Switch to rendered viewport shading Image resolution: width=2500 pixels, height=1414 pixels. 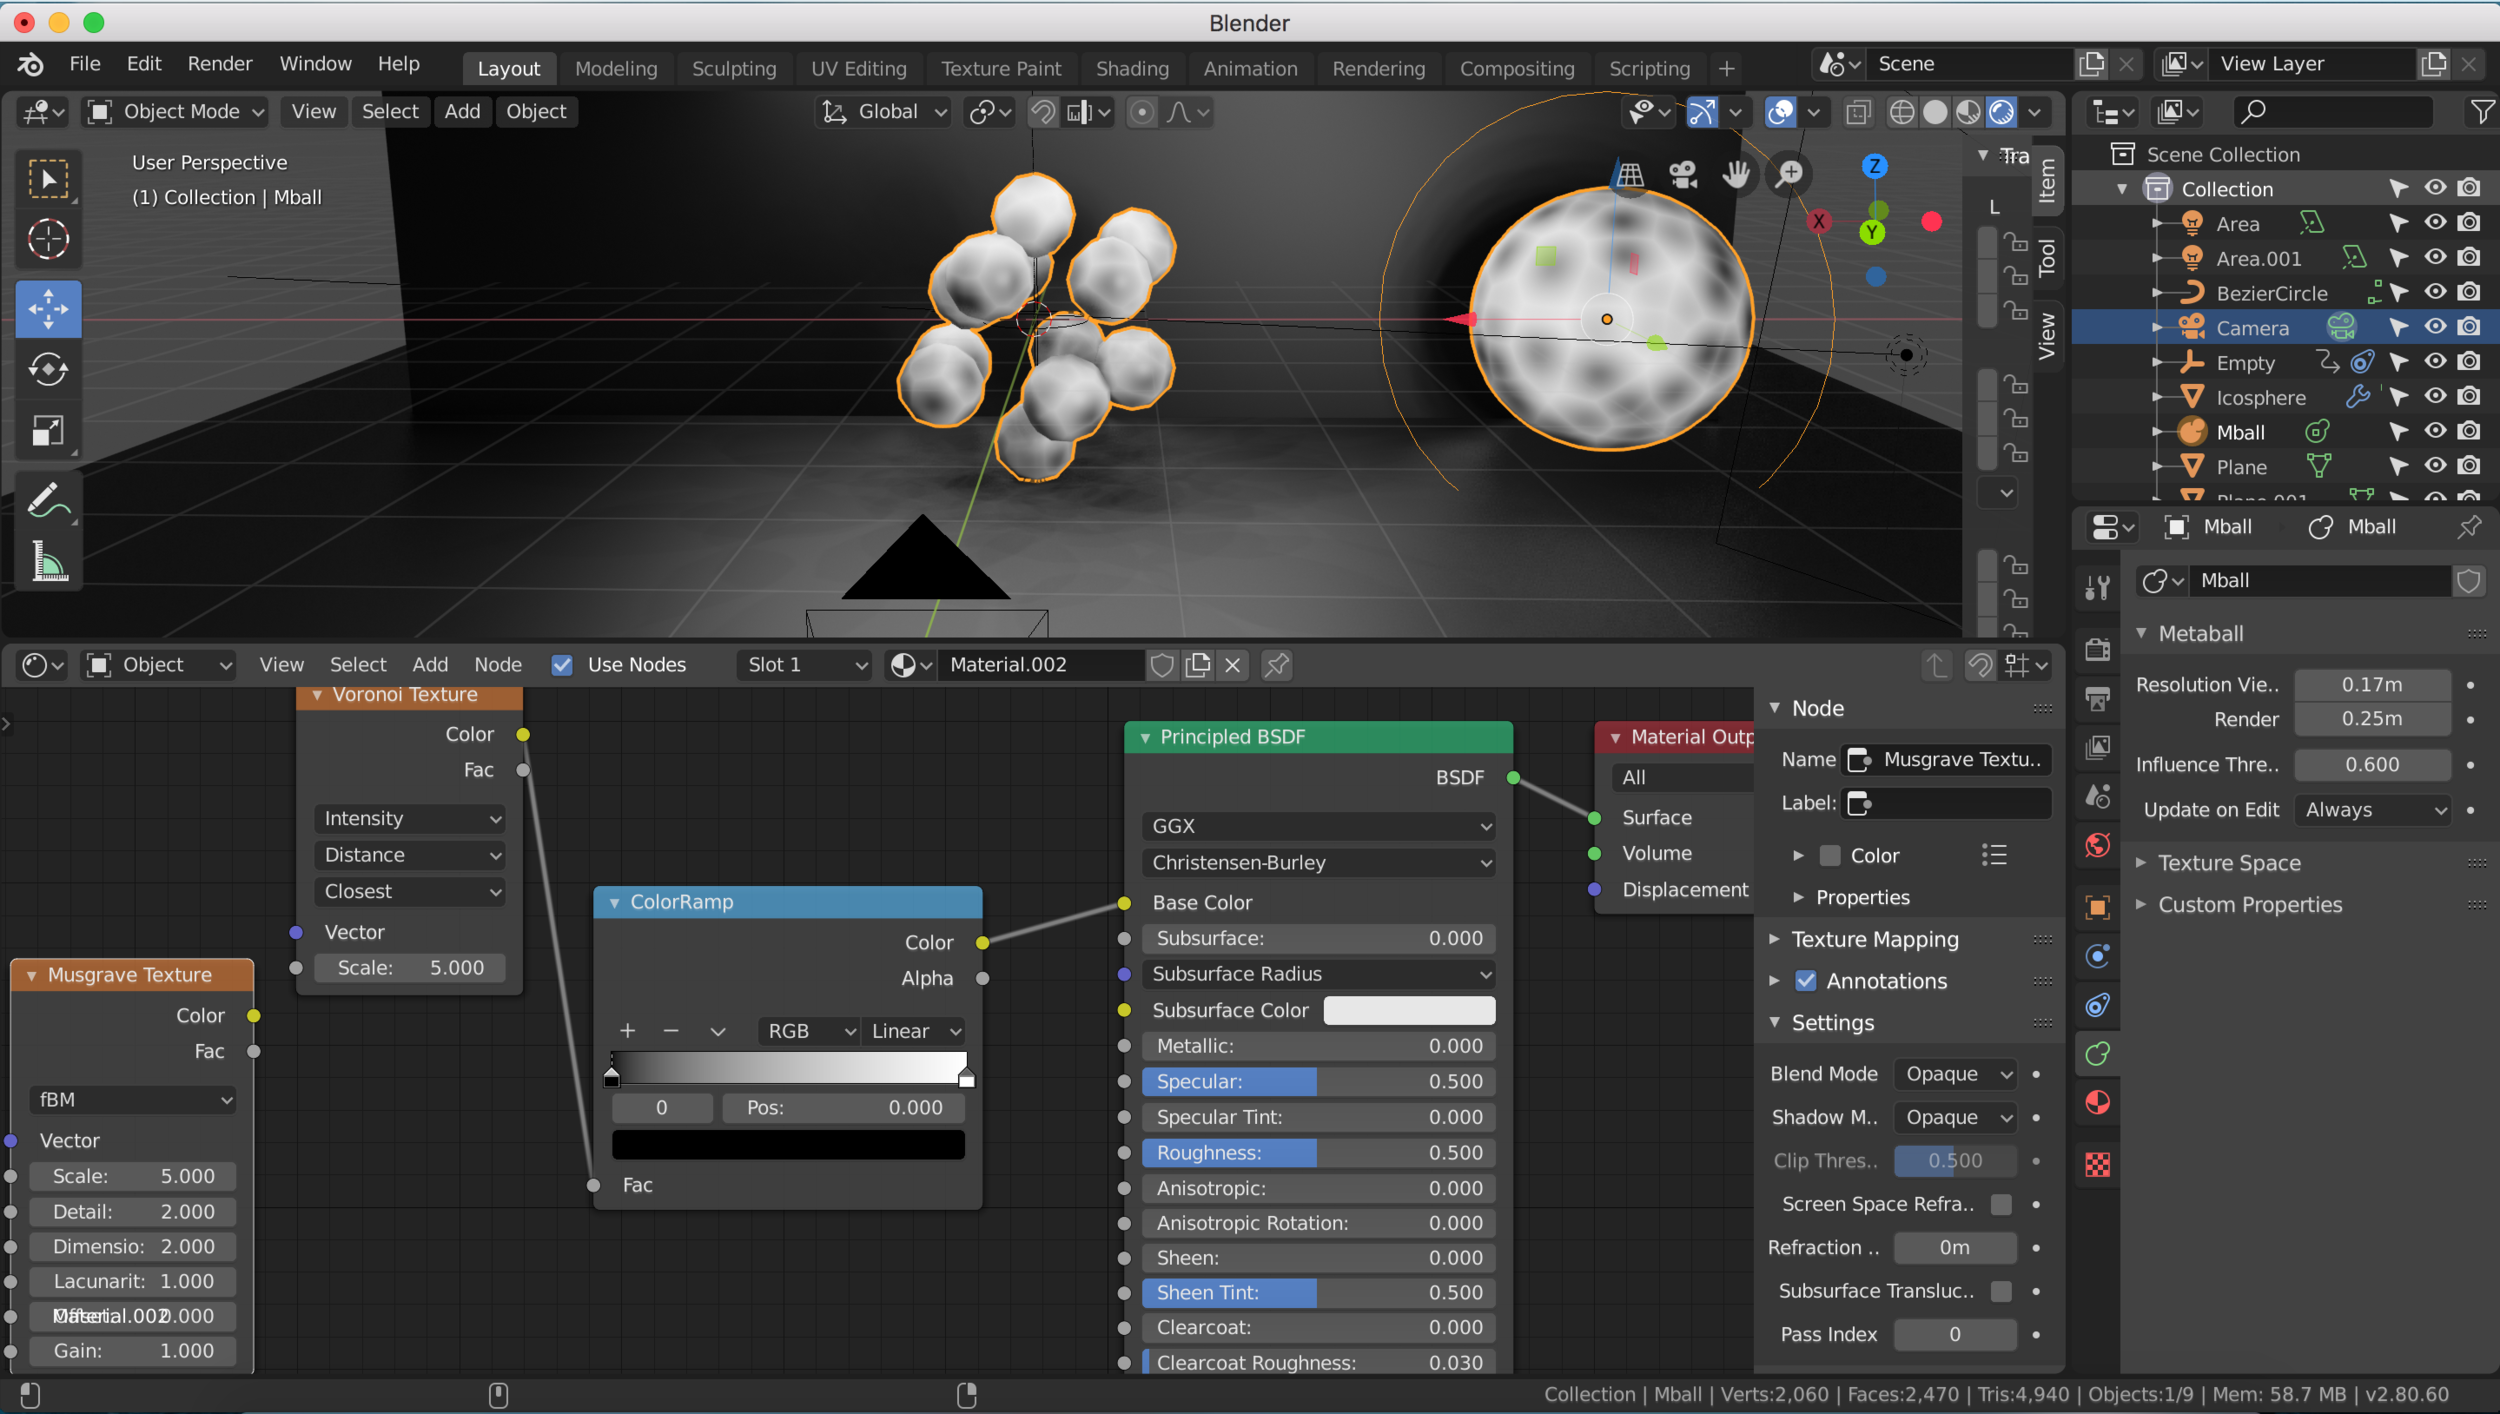2001,112
